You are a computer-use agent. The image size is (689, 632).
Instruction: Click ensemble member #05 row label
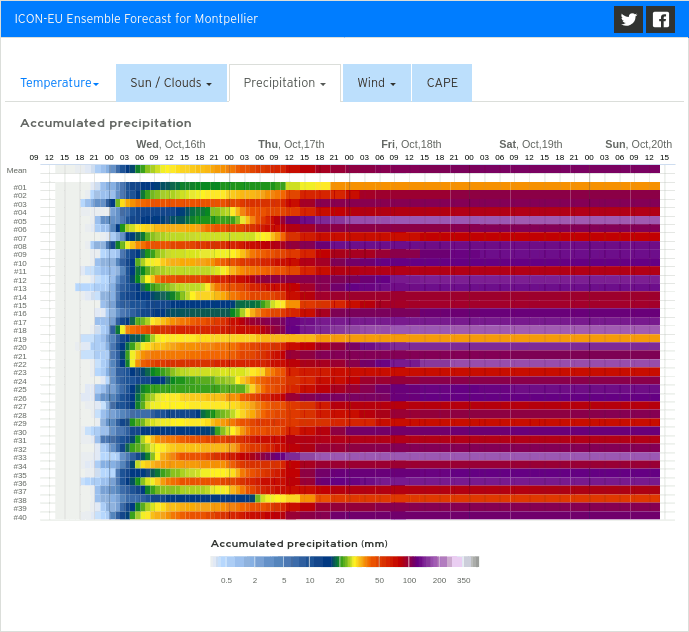(x=20, y=221)
